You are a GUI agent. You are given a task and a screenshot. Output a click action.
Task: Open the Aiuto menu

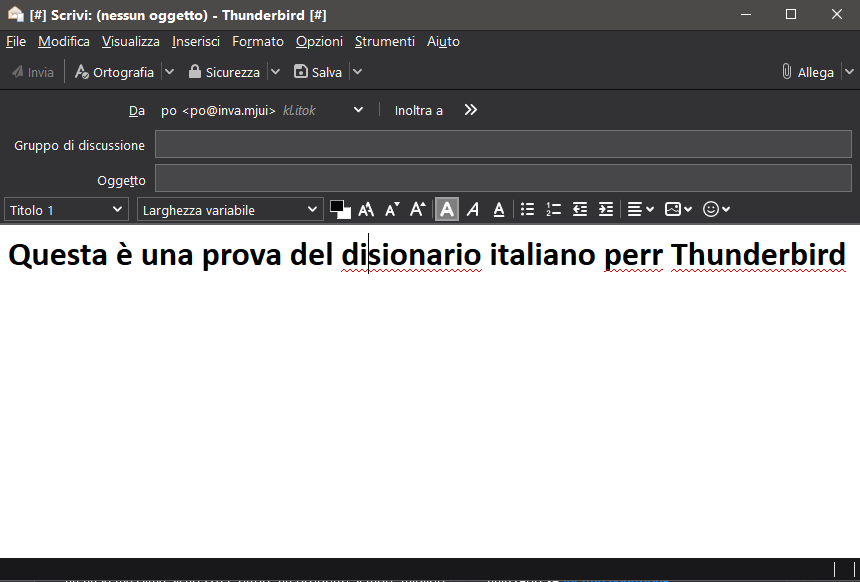coord(443,42)
